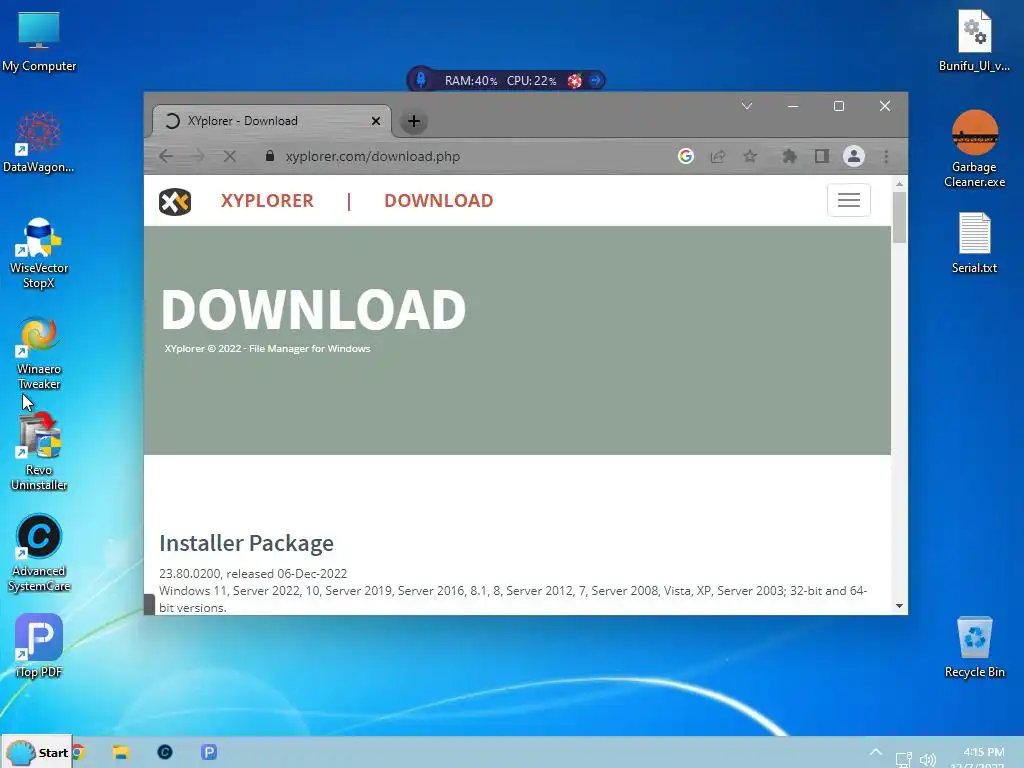Toggle Chrome side panel

click(822, 156)
